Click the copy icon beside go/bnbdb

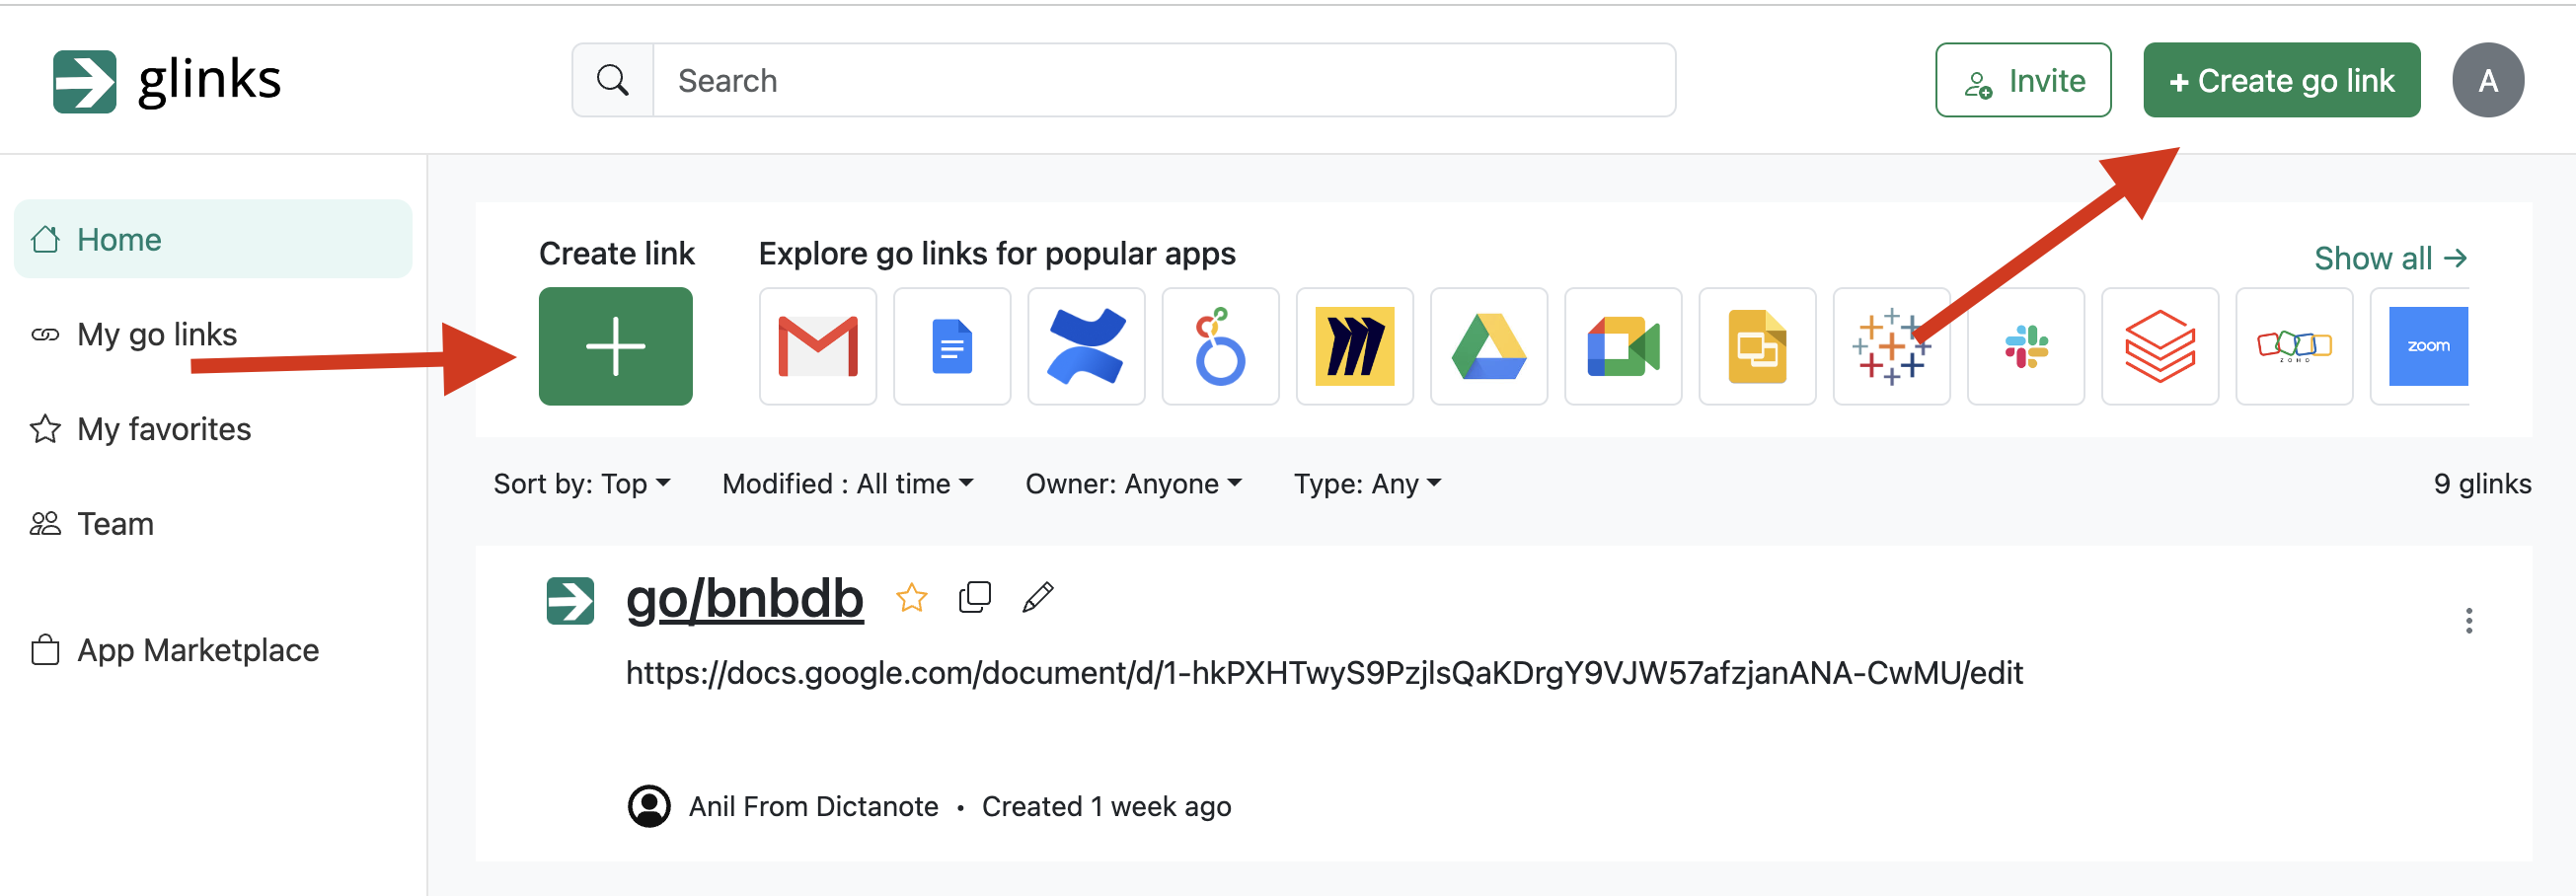click(x=974, y=597)
